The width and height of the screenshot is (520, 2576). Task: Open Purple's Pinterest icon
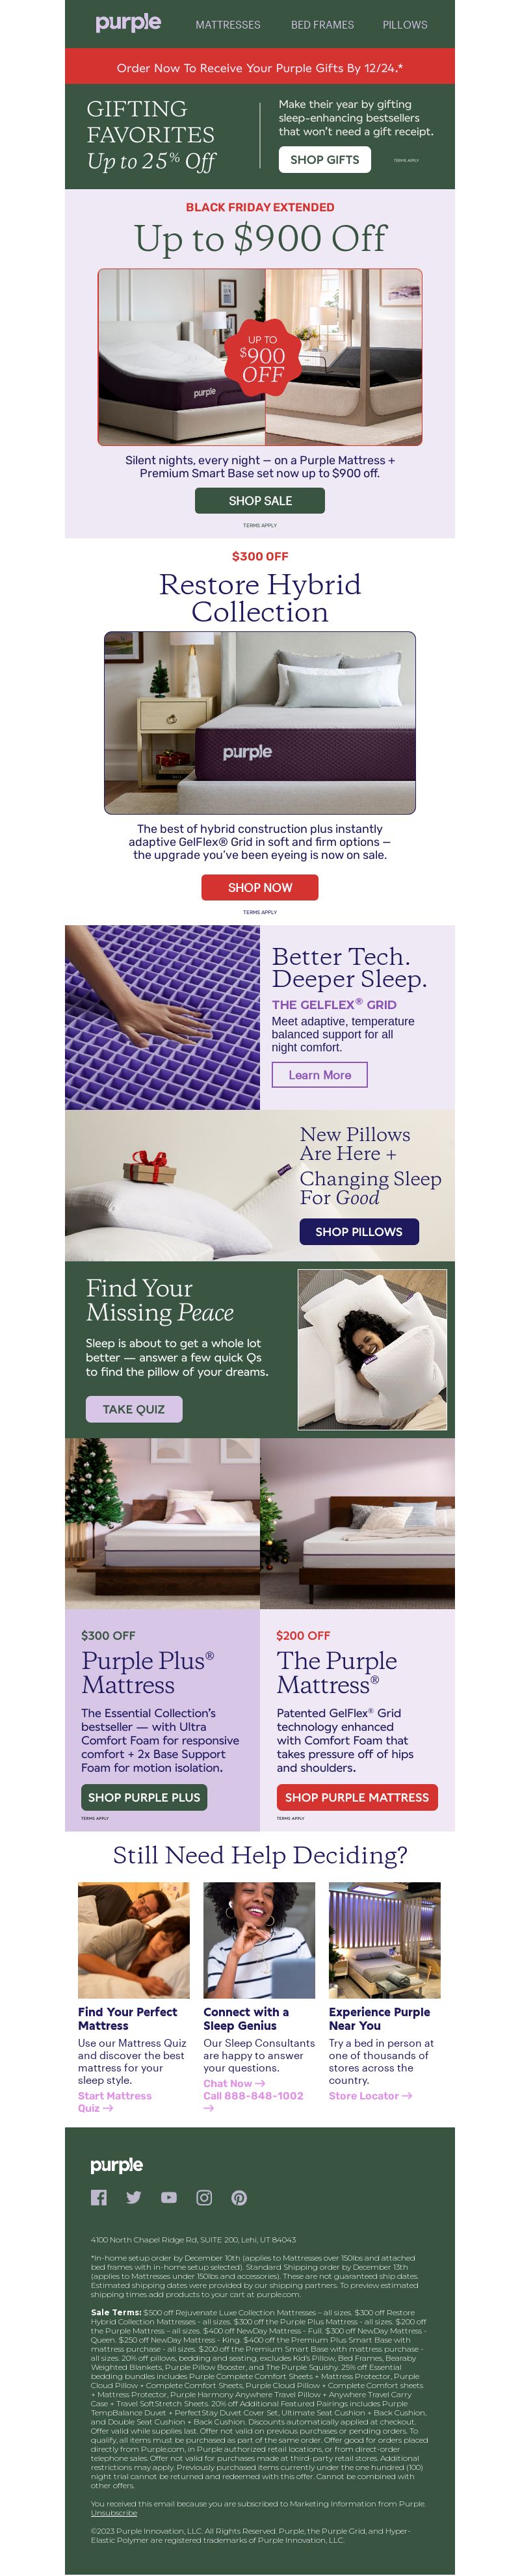(x=239, y=2197)
